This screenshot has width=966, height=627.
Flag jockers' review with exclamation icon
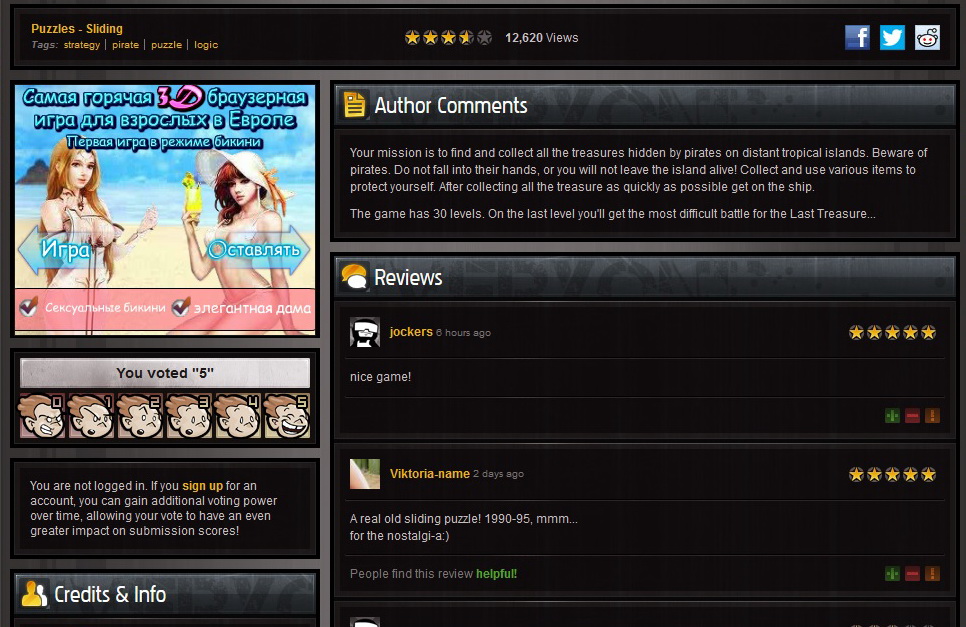(933, 416)
